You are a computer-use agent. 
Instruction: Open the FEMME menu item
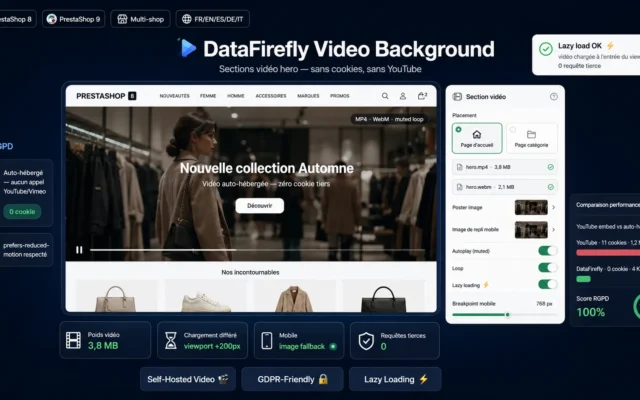coord(208,96)
